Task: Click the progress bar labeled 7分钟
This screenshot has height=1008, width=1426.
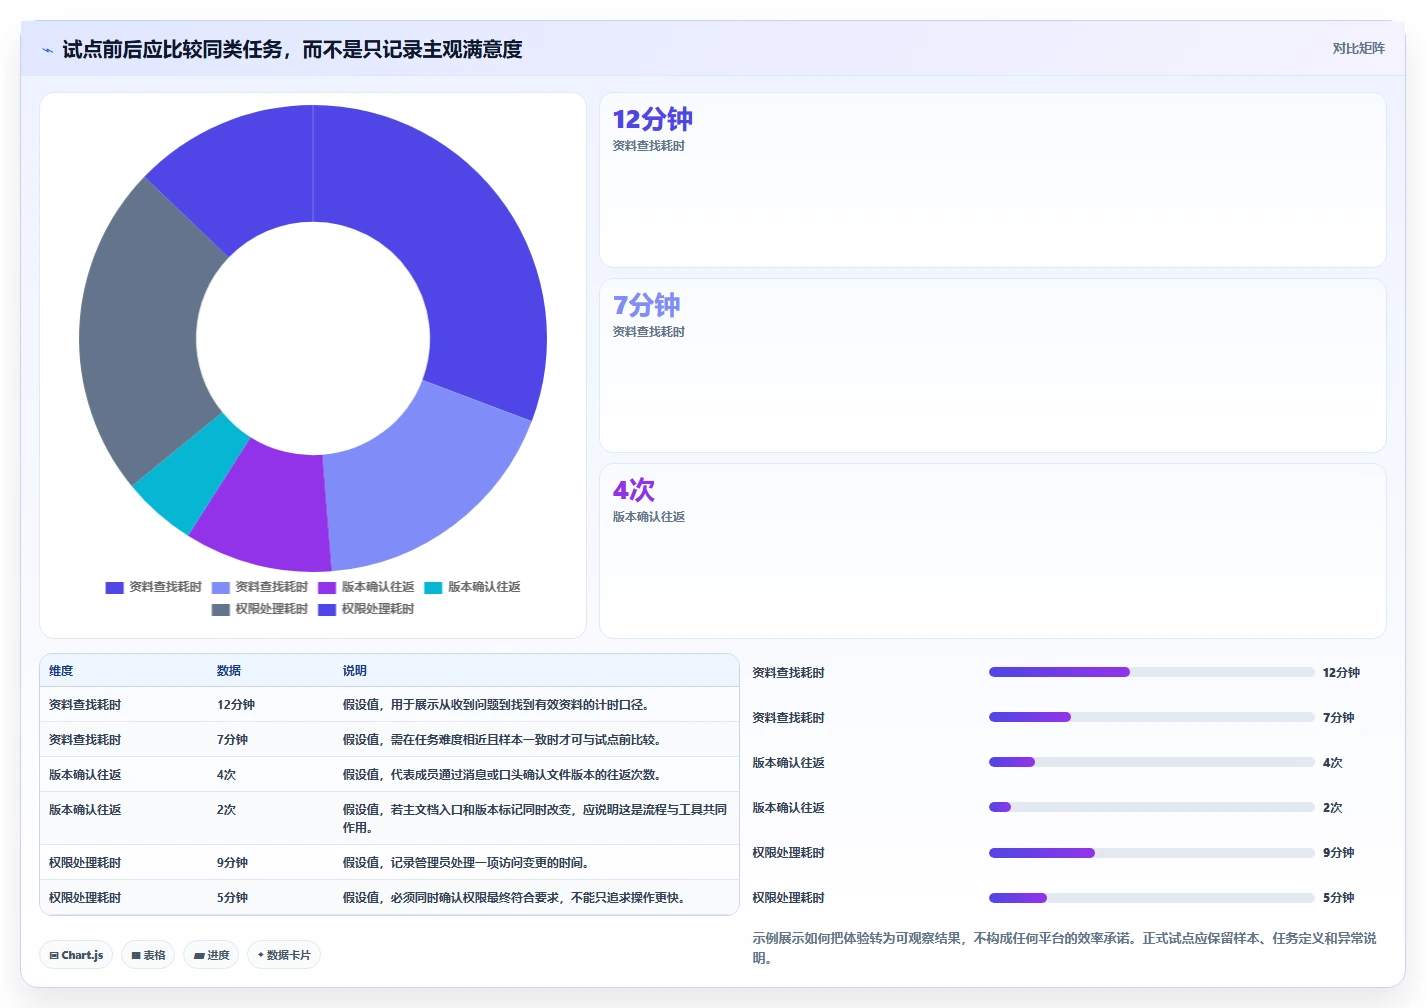Action: click(1151, 717)
